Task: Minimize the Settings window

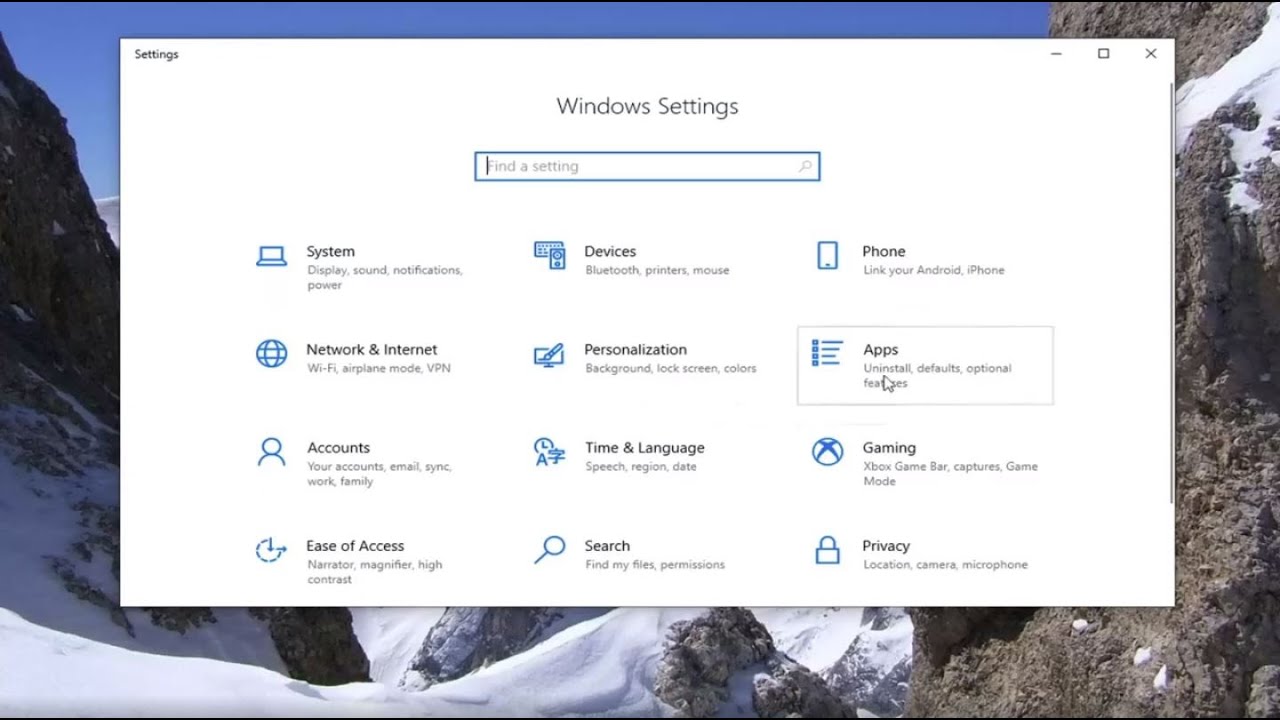Action: pos(1056,54)
